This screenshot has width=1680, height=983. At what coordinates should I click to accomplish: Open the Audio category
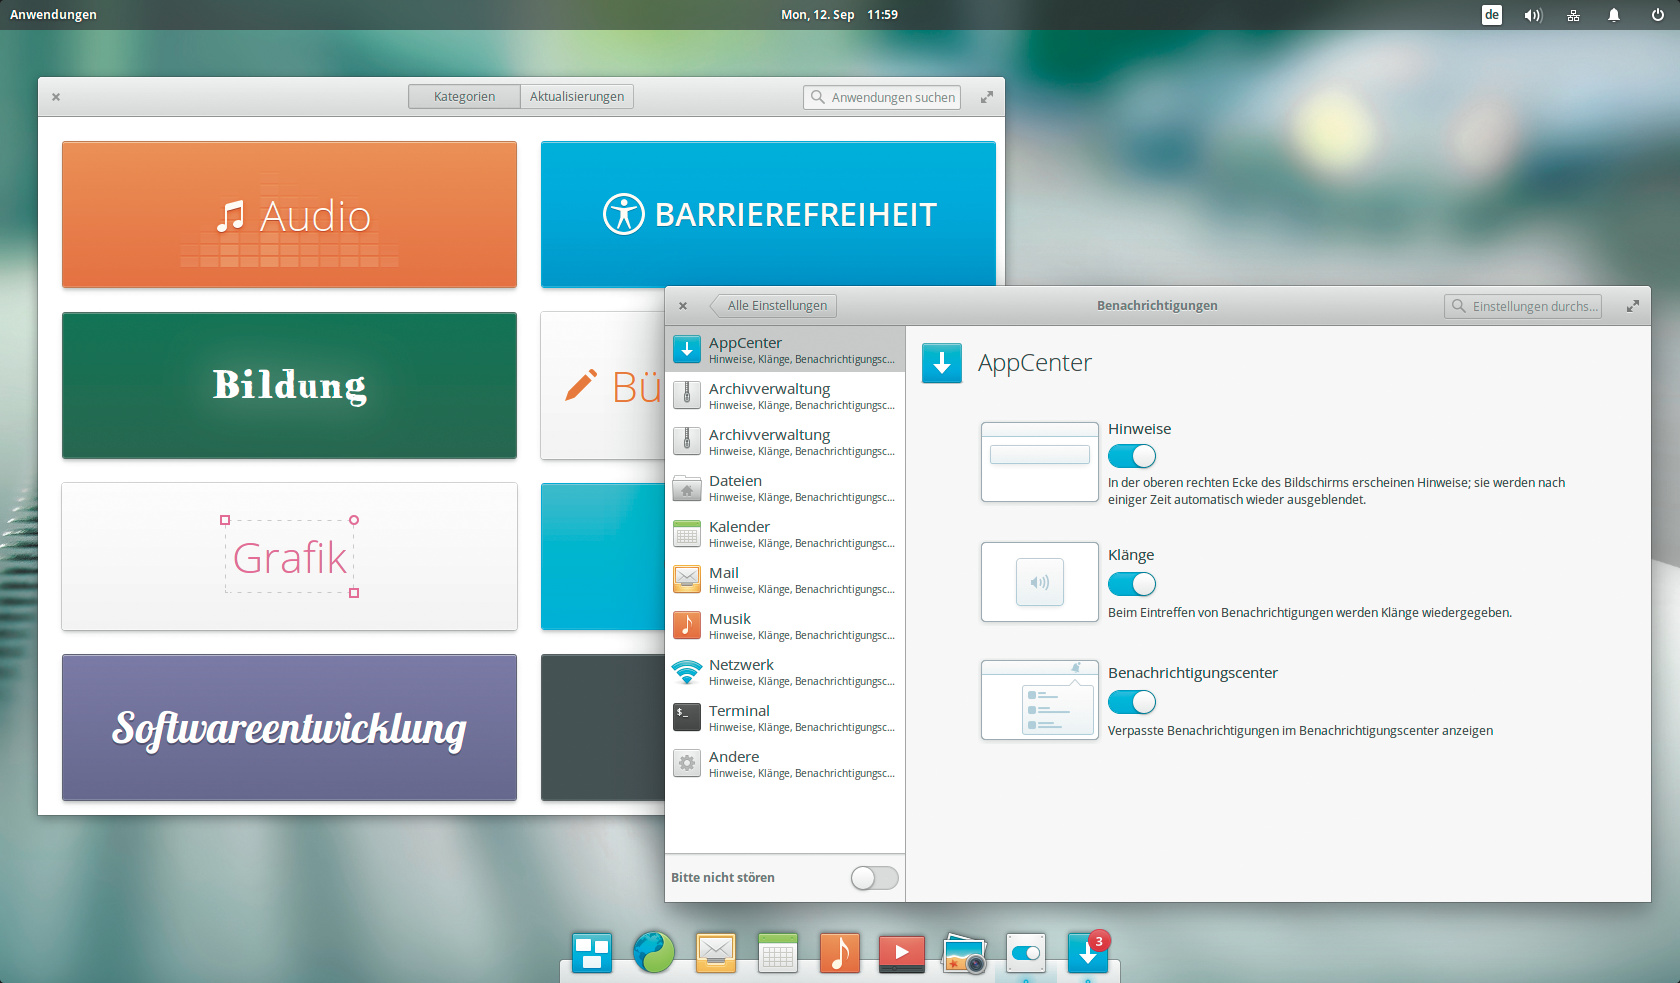(x=289, y=215)
